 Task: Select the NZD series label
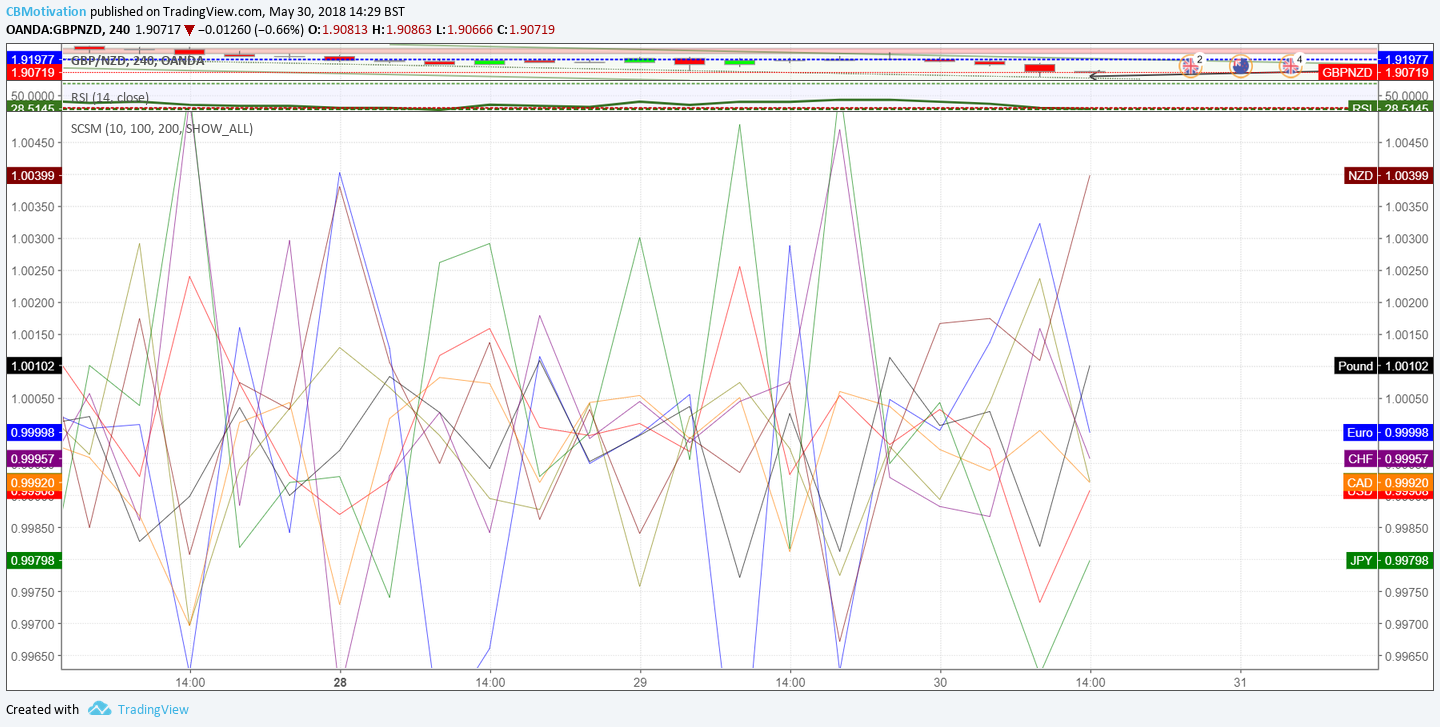1360,175
